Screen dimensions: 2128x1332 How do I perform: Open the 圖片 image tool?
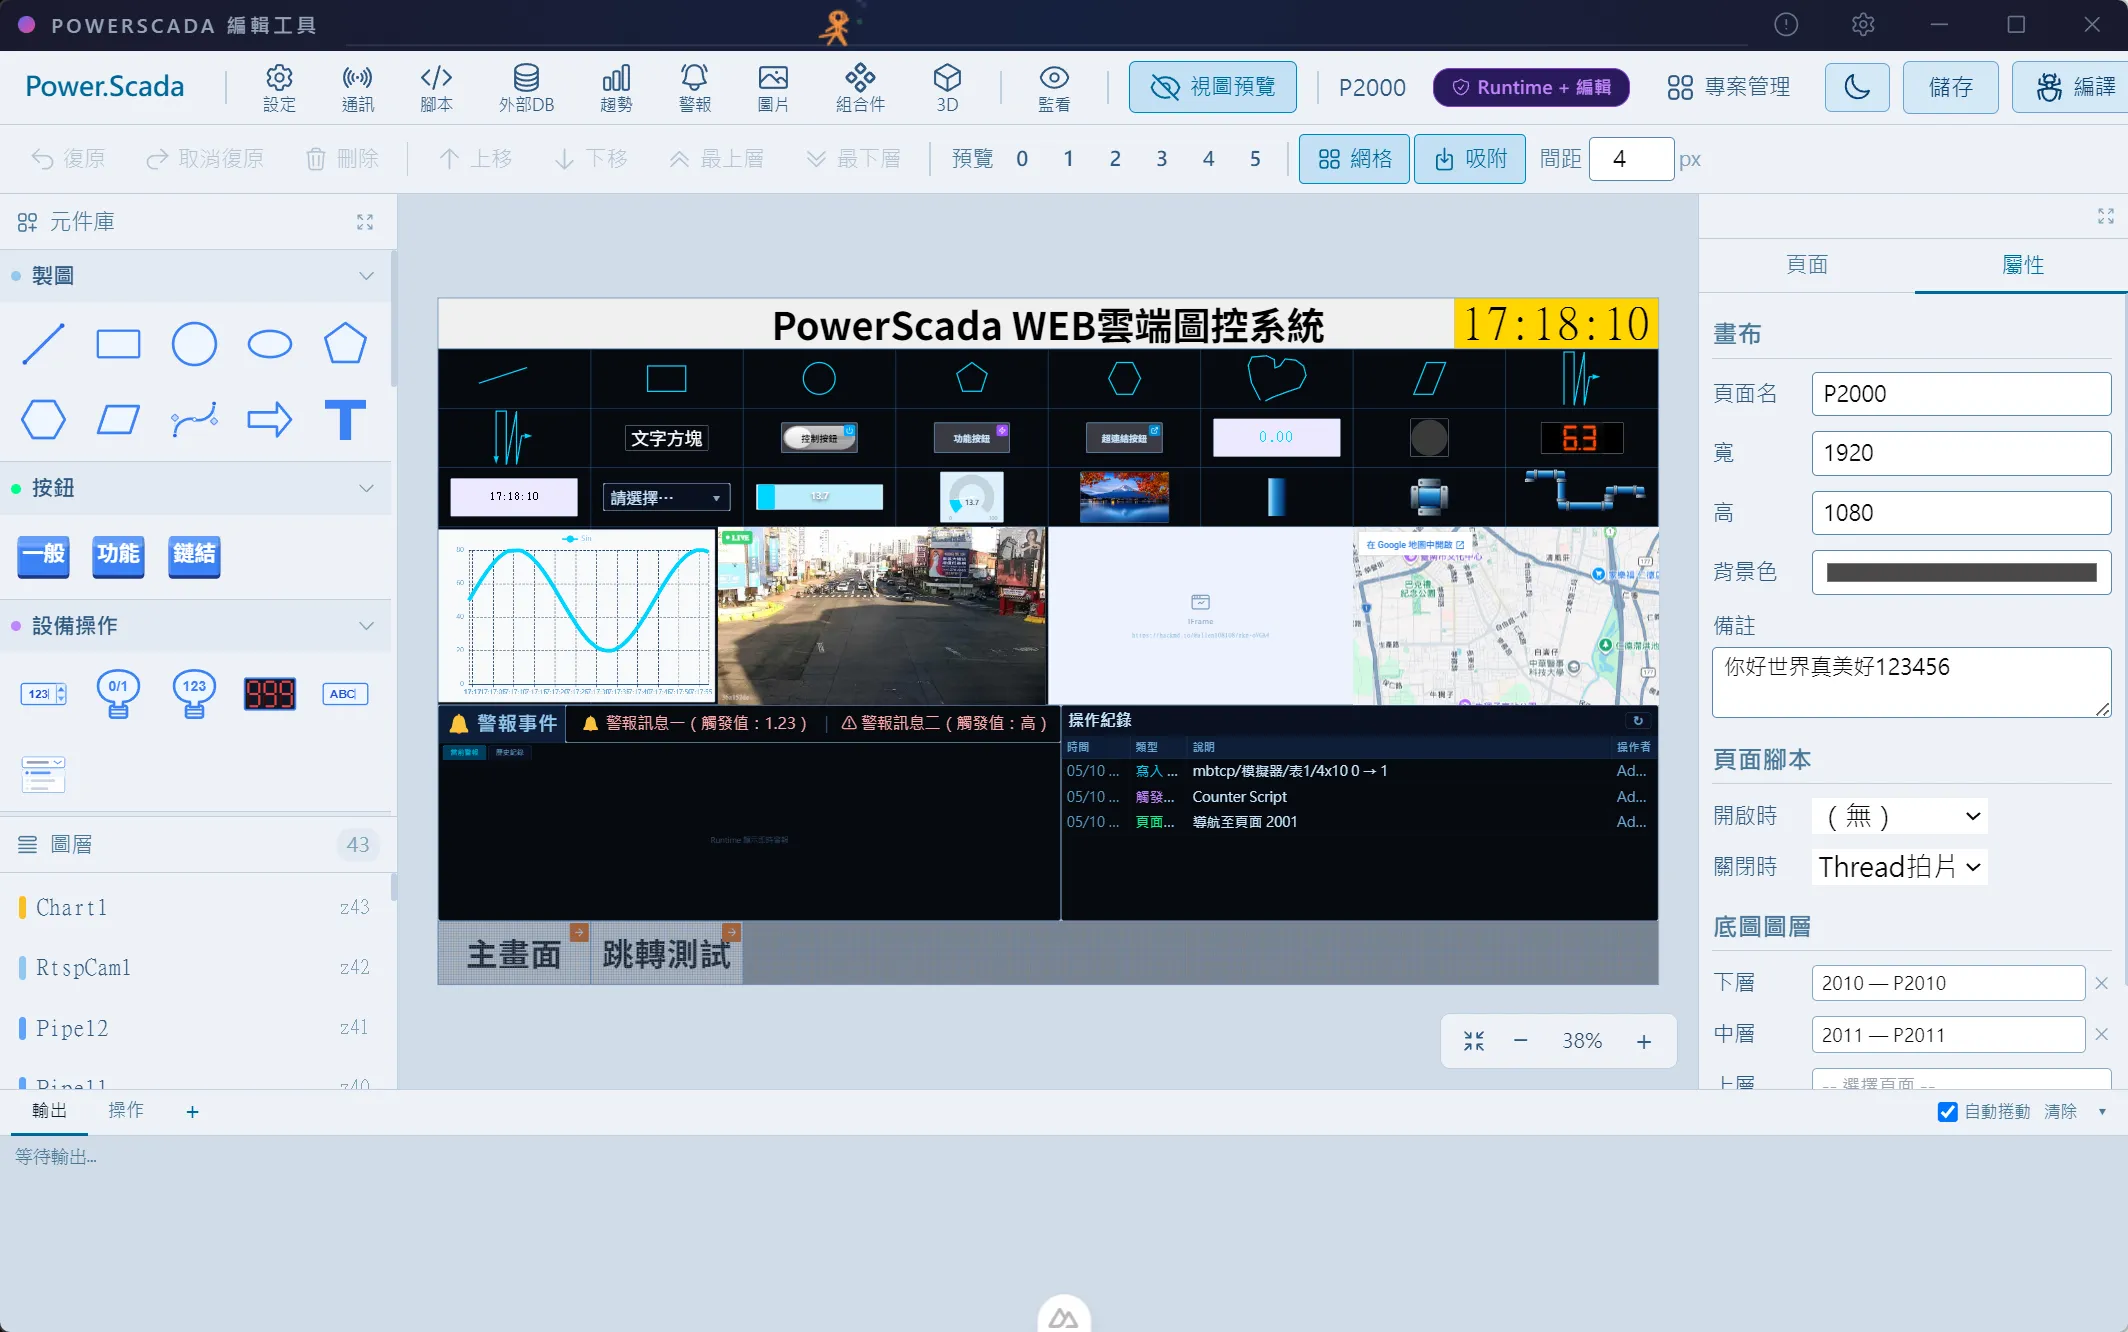click(x=773, y=88)
